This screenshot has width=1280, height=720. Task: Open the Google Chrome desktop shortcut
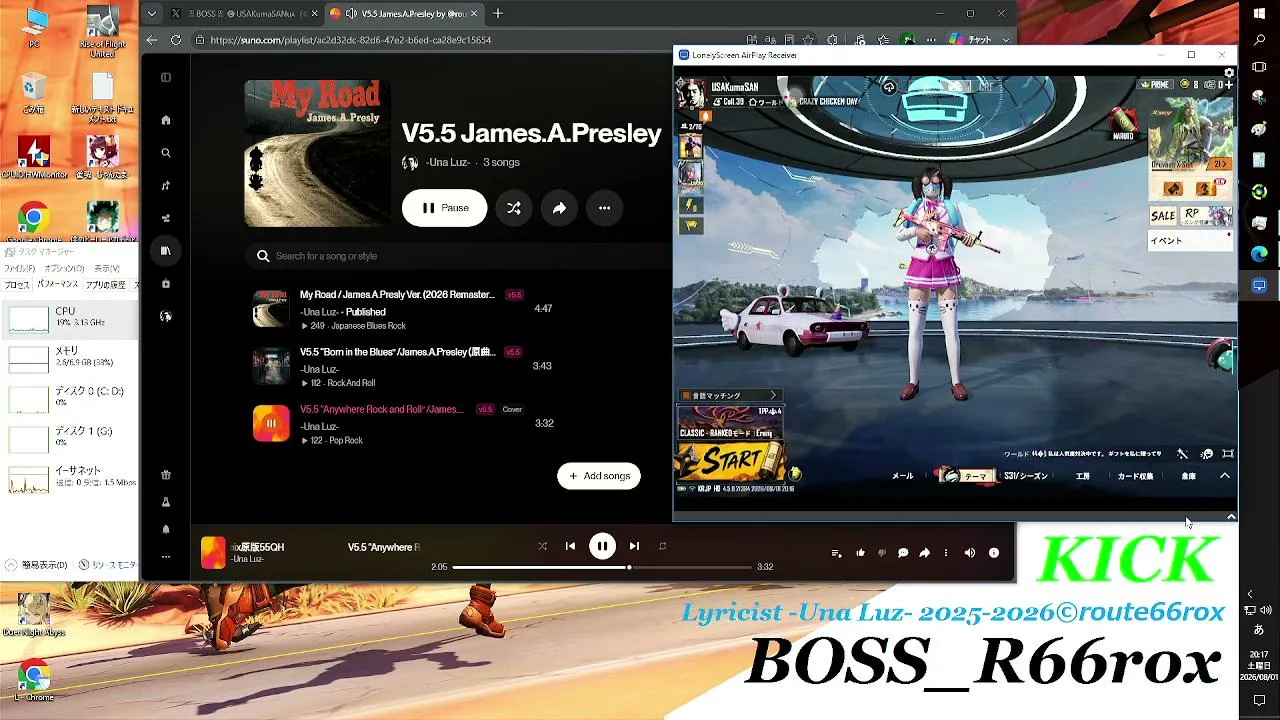33,222
